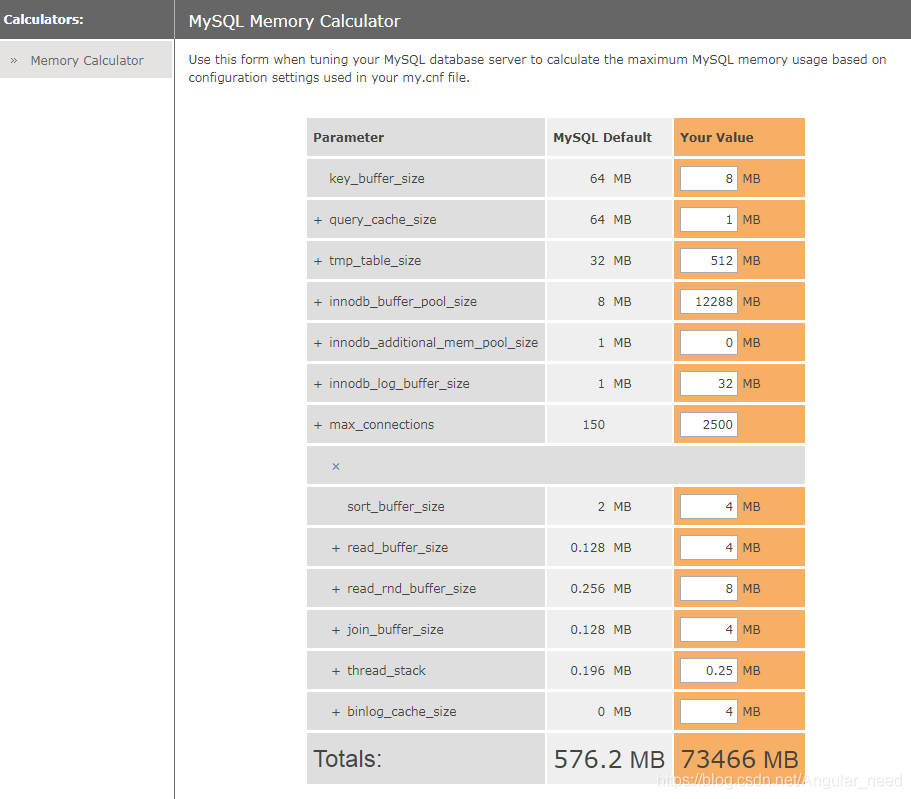Viewport: 911px width, 799px height.
Task: Select the innodb_buffer_pool_size value input
Action: click(708, 302)
